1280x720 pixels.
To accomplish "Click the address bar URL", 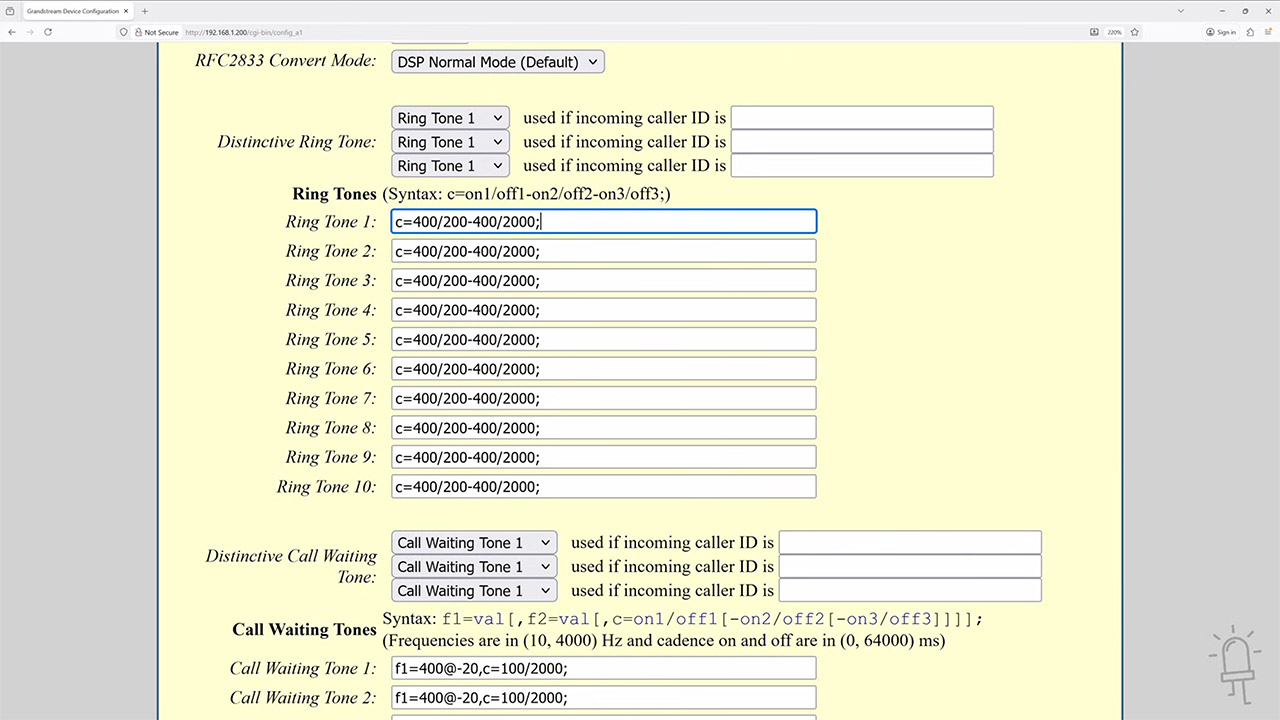I will click(x=245, y=32).
